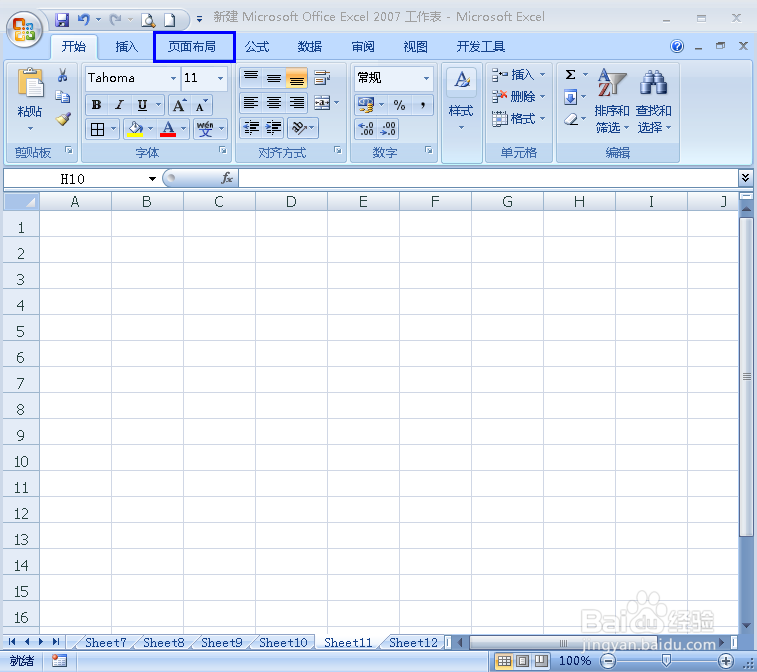The width and height of the screenshot is (757, 672).
Task: Switch to Sheet12 worksheet tab
Action: 413,643
